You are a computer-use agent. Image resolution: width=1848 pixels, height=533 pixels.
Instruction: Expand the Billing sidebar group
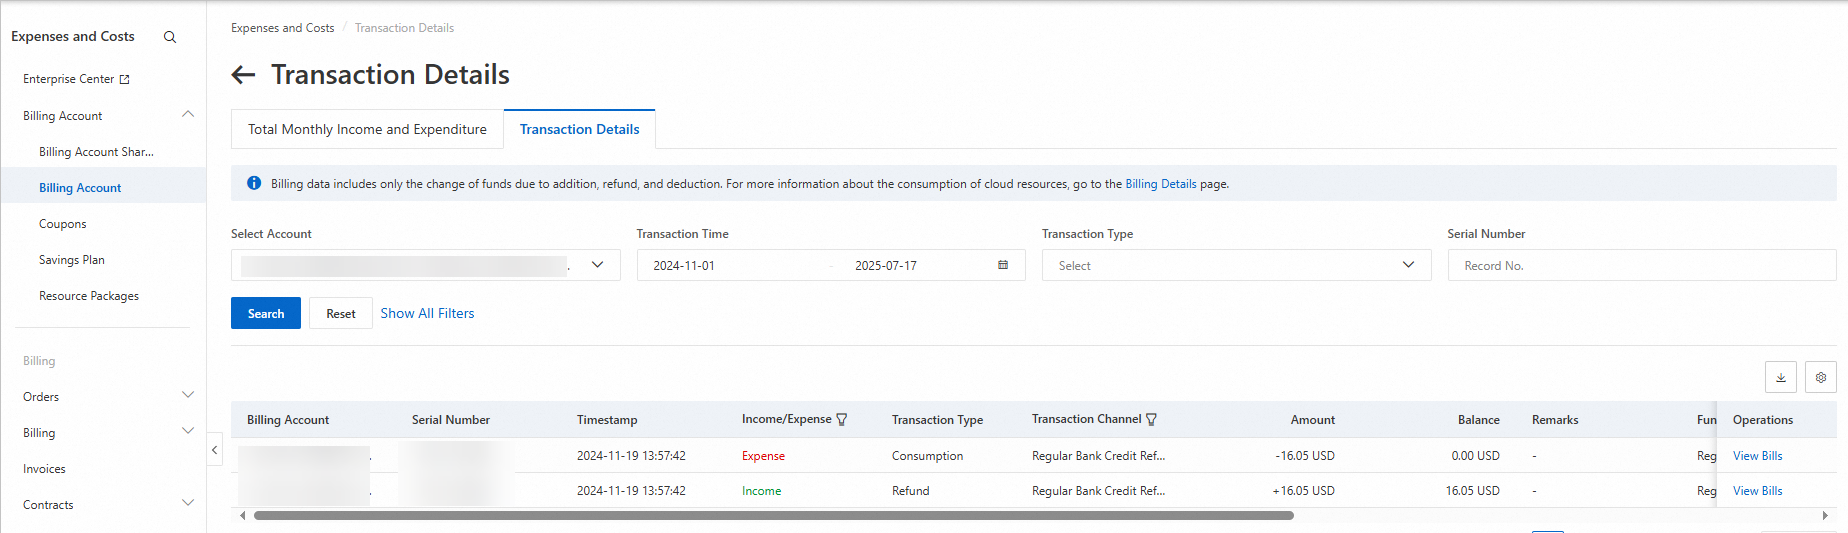click(188, 432)
